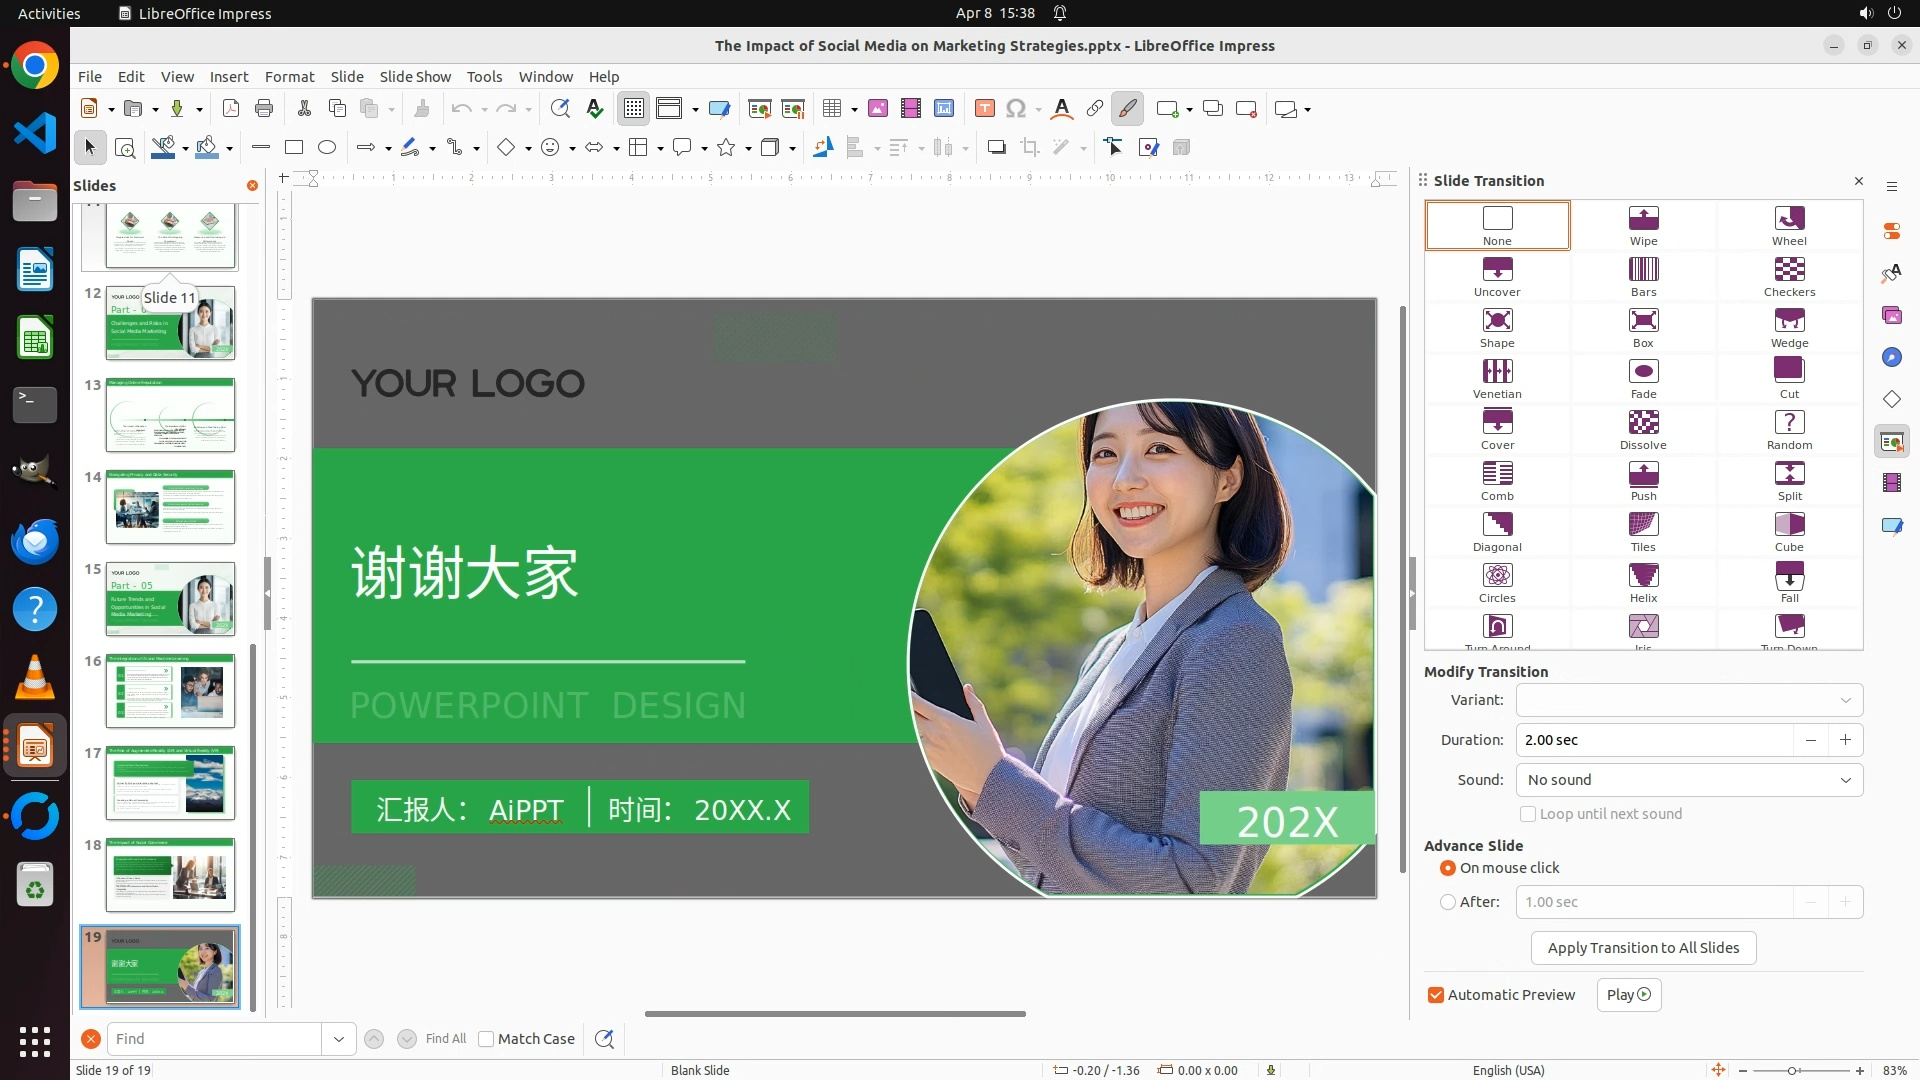Click the Insert Text Box icon

984,109
